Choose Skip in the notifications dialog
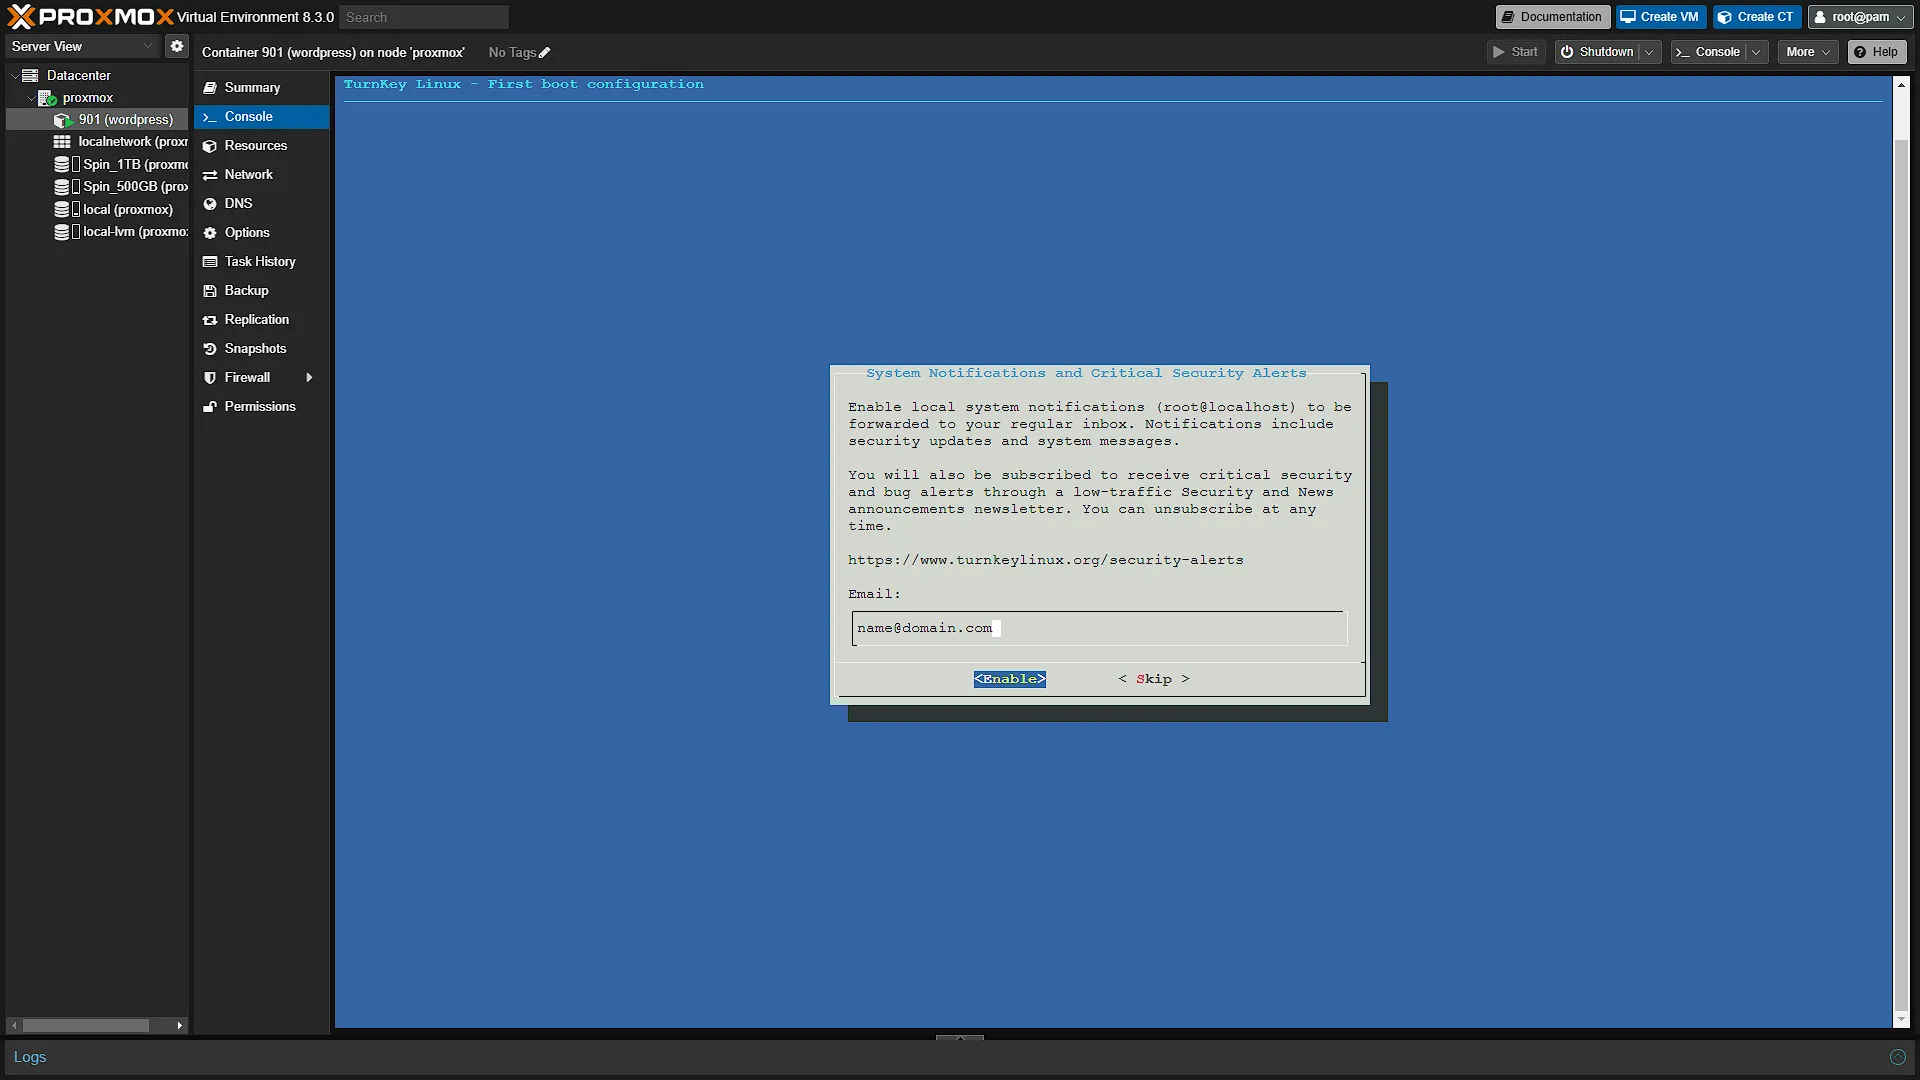The image size is (1920, 1080). point(1154,679)
